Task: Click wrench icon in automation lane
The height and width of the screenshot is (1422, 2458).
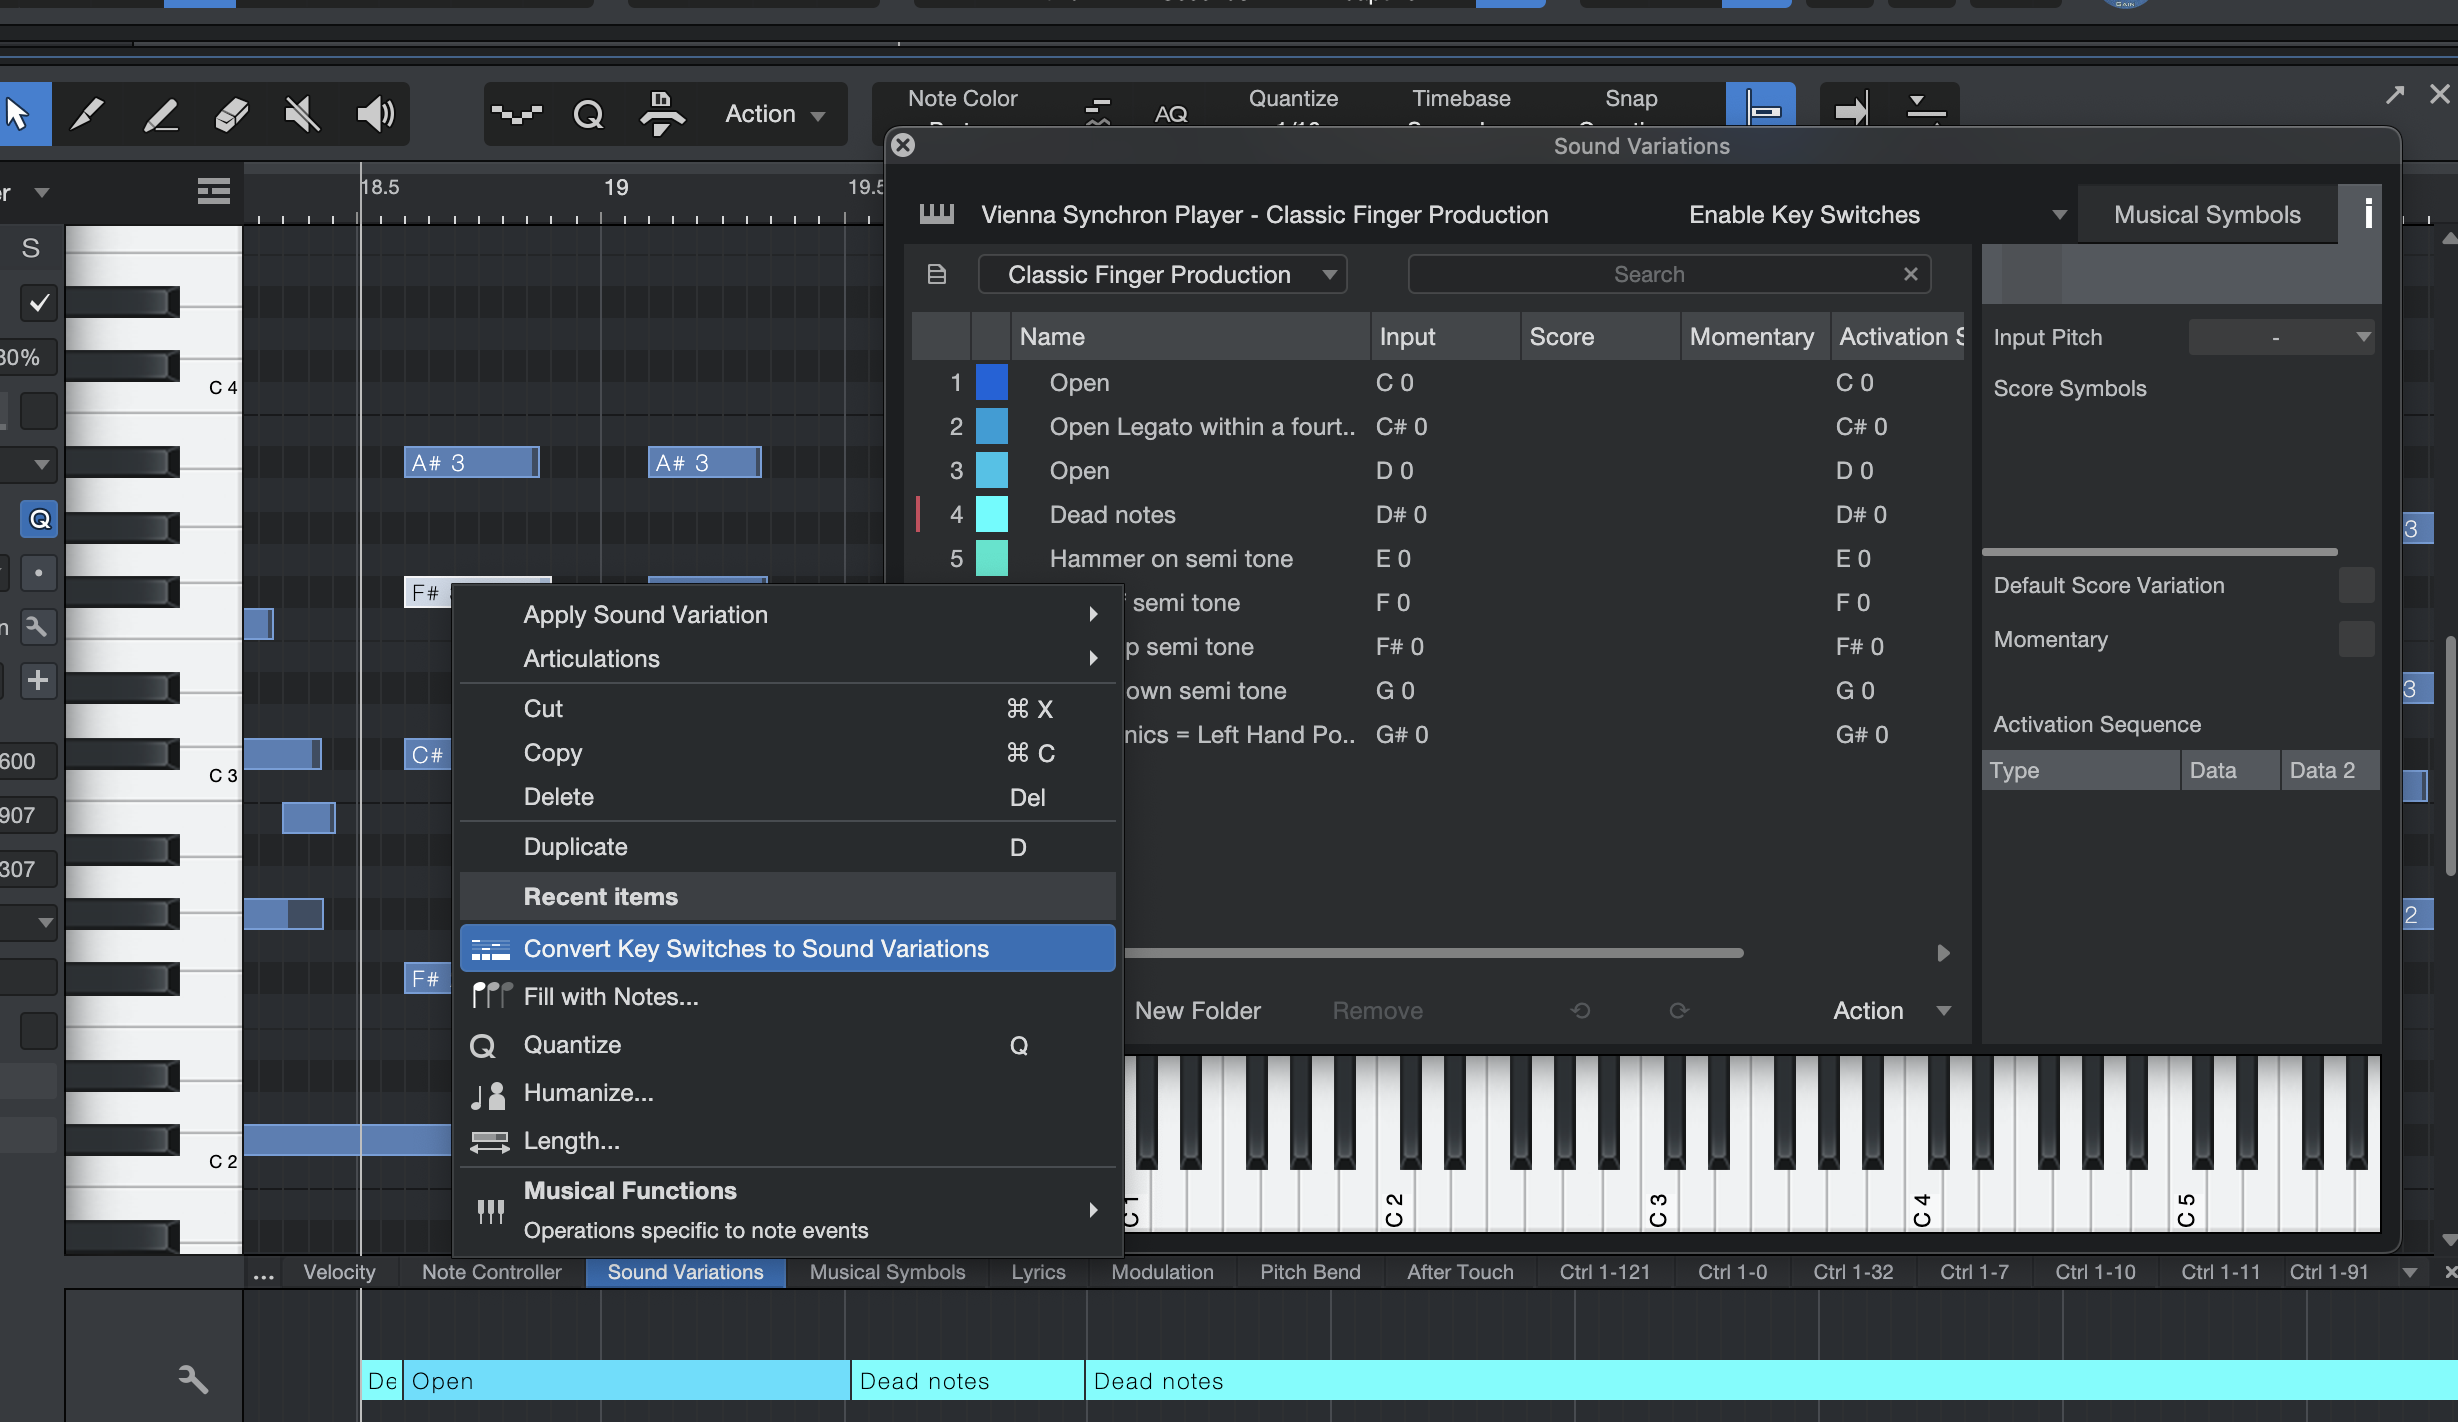Action: point(192,1378)
